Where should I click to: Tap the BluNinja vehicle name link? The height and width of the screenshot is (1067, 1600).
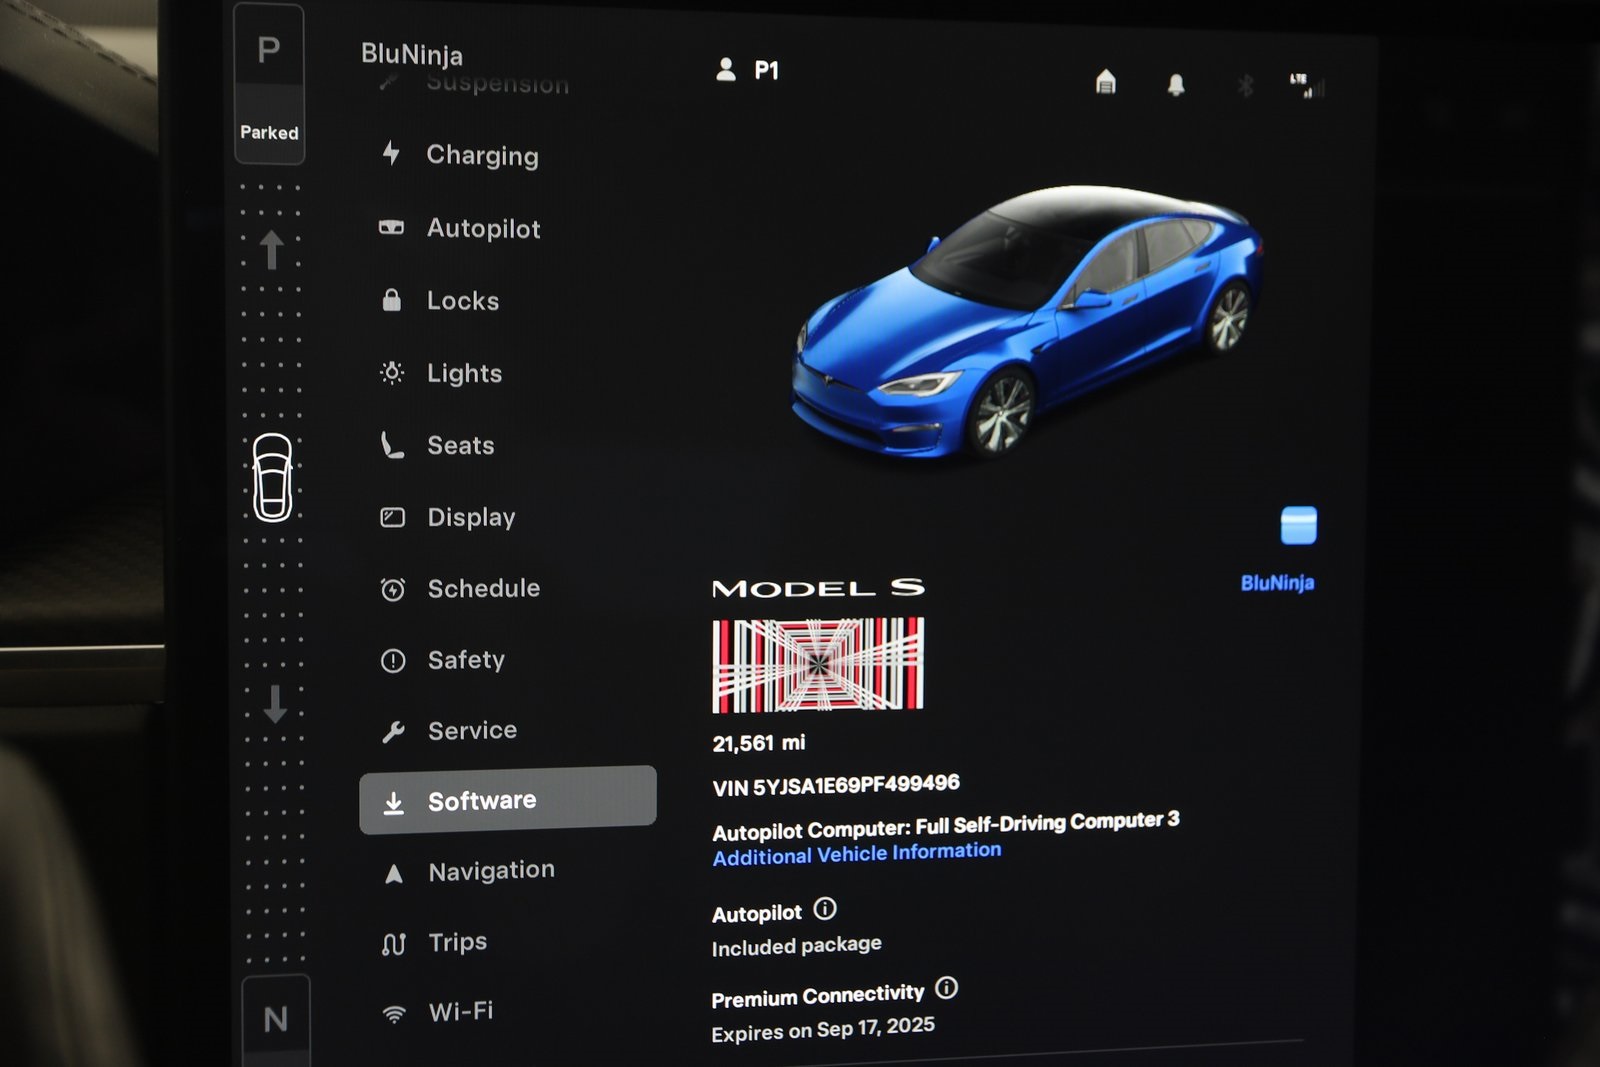pyautogui.click(x=1277, y=583)
